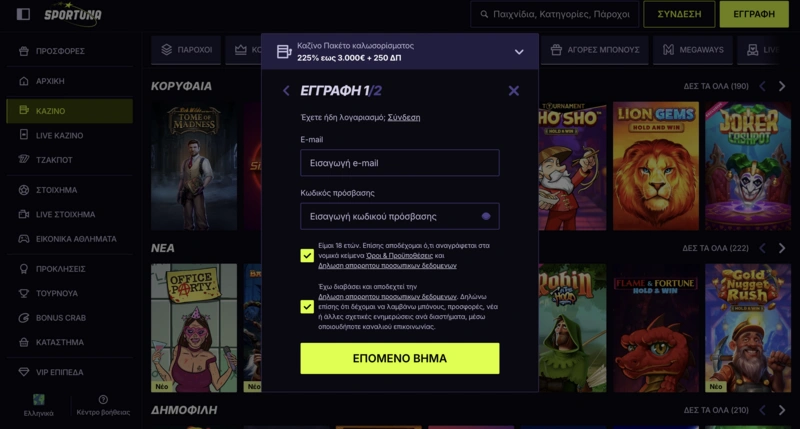Select the ΑΓΟΡΕΣ ΜΠΟΝΟΥΣ tab
Image resolution: width=800 pixels, height=429 pixels.
pyautogui.click(x=595, y=50)
